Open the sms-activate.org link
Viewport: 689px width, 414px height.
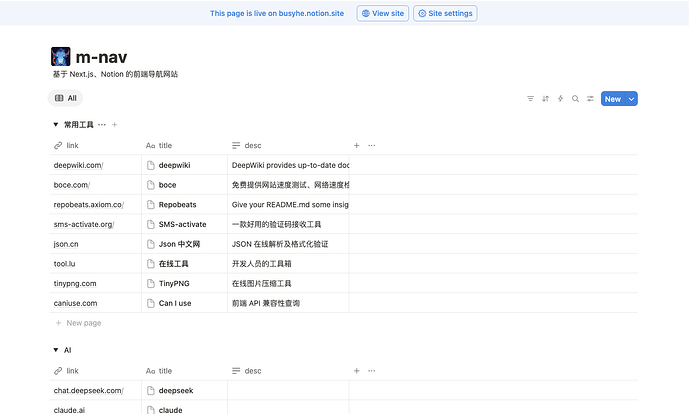coord(84,225)
